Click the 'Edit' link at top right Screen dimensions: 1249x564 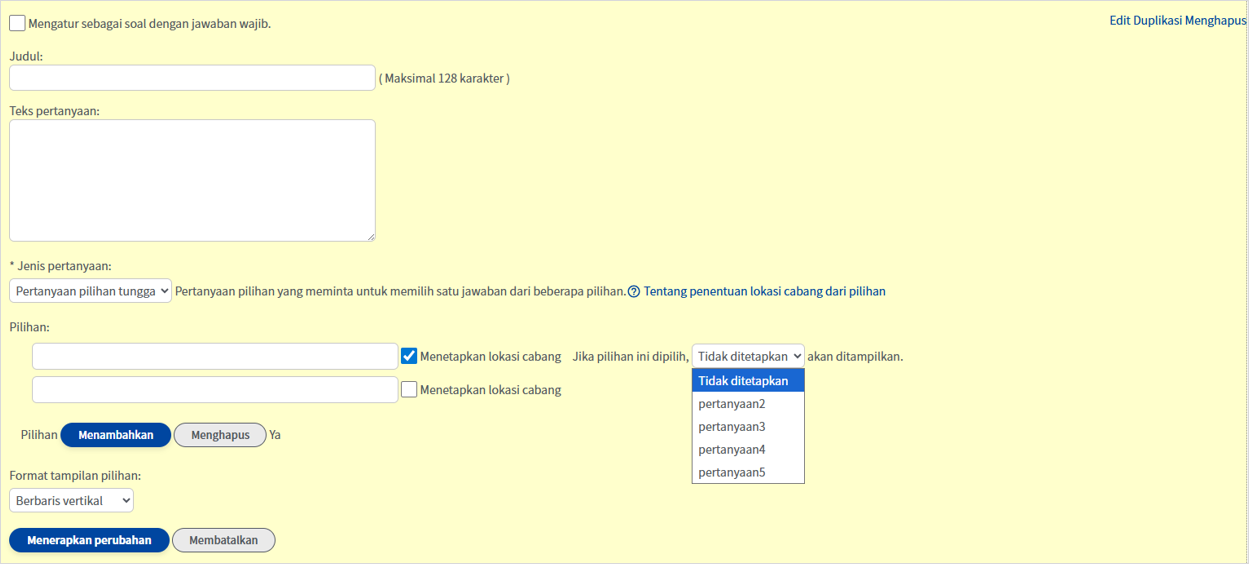pos(1119,20)
